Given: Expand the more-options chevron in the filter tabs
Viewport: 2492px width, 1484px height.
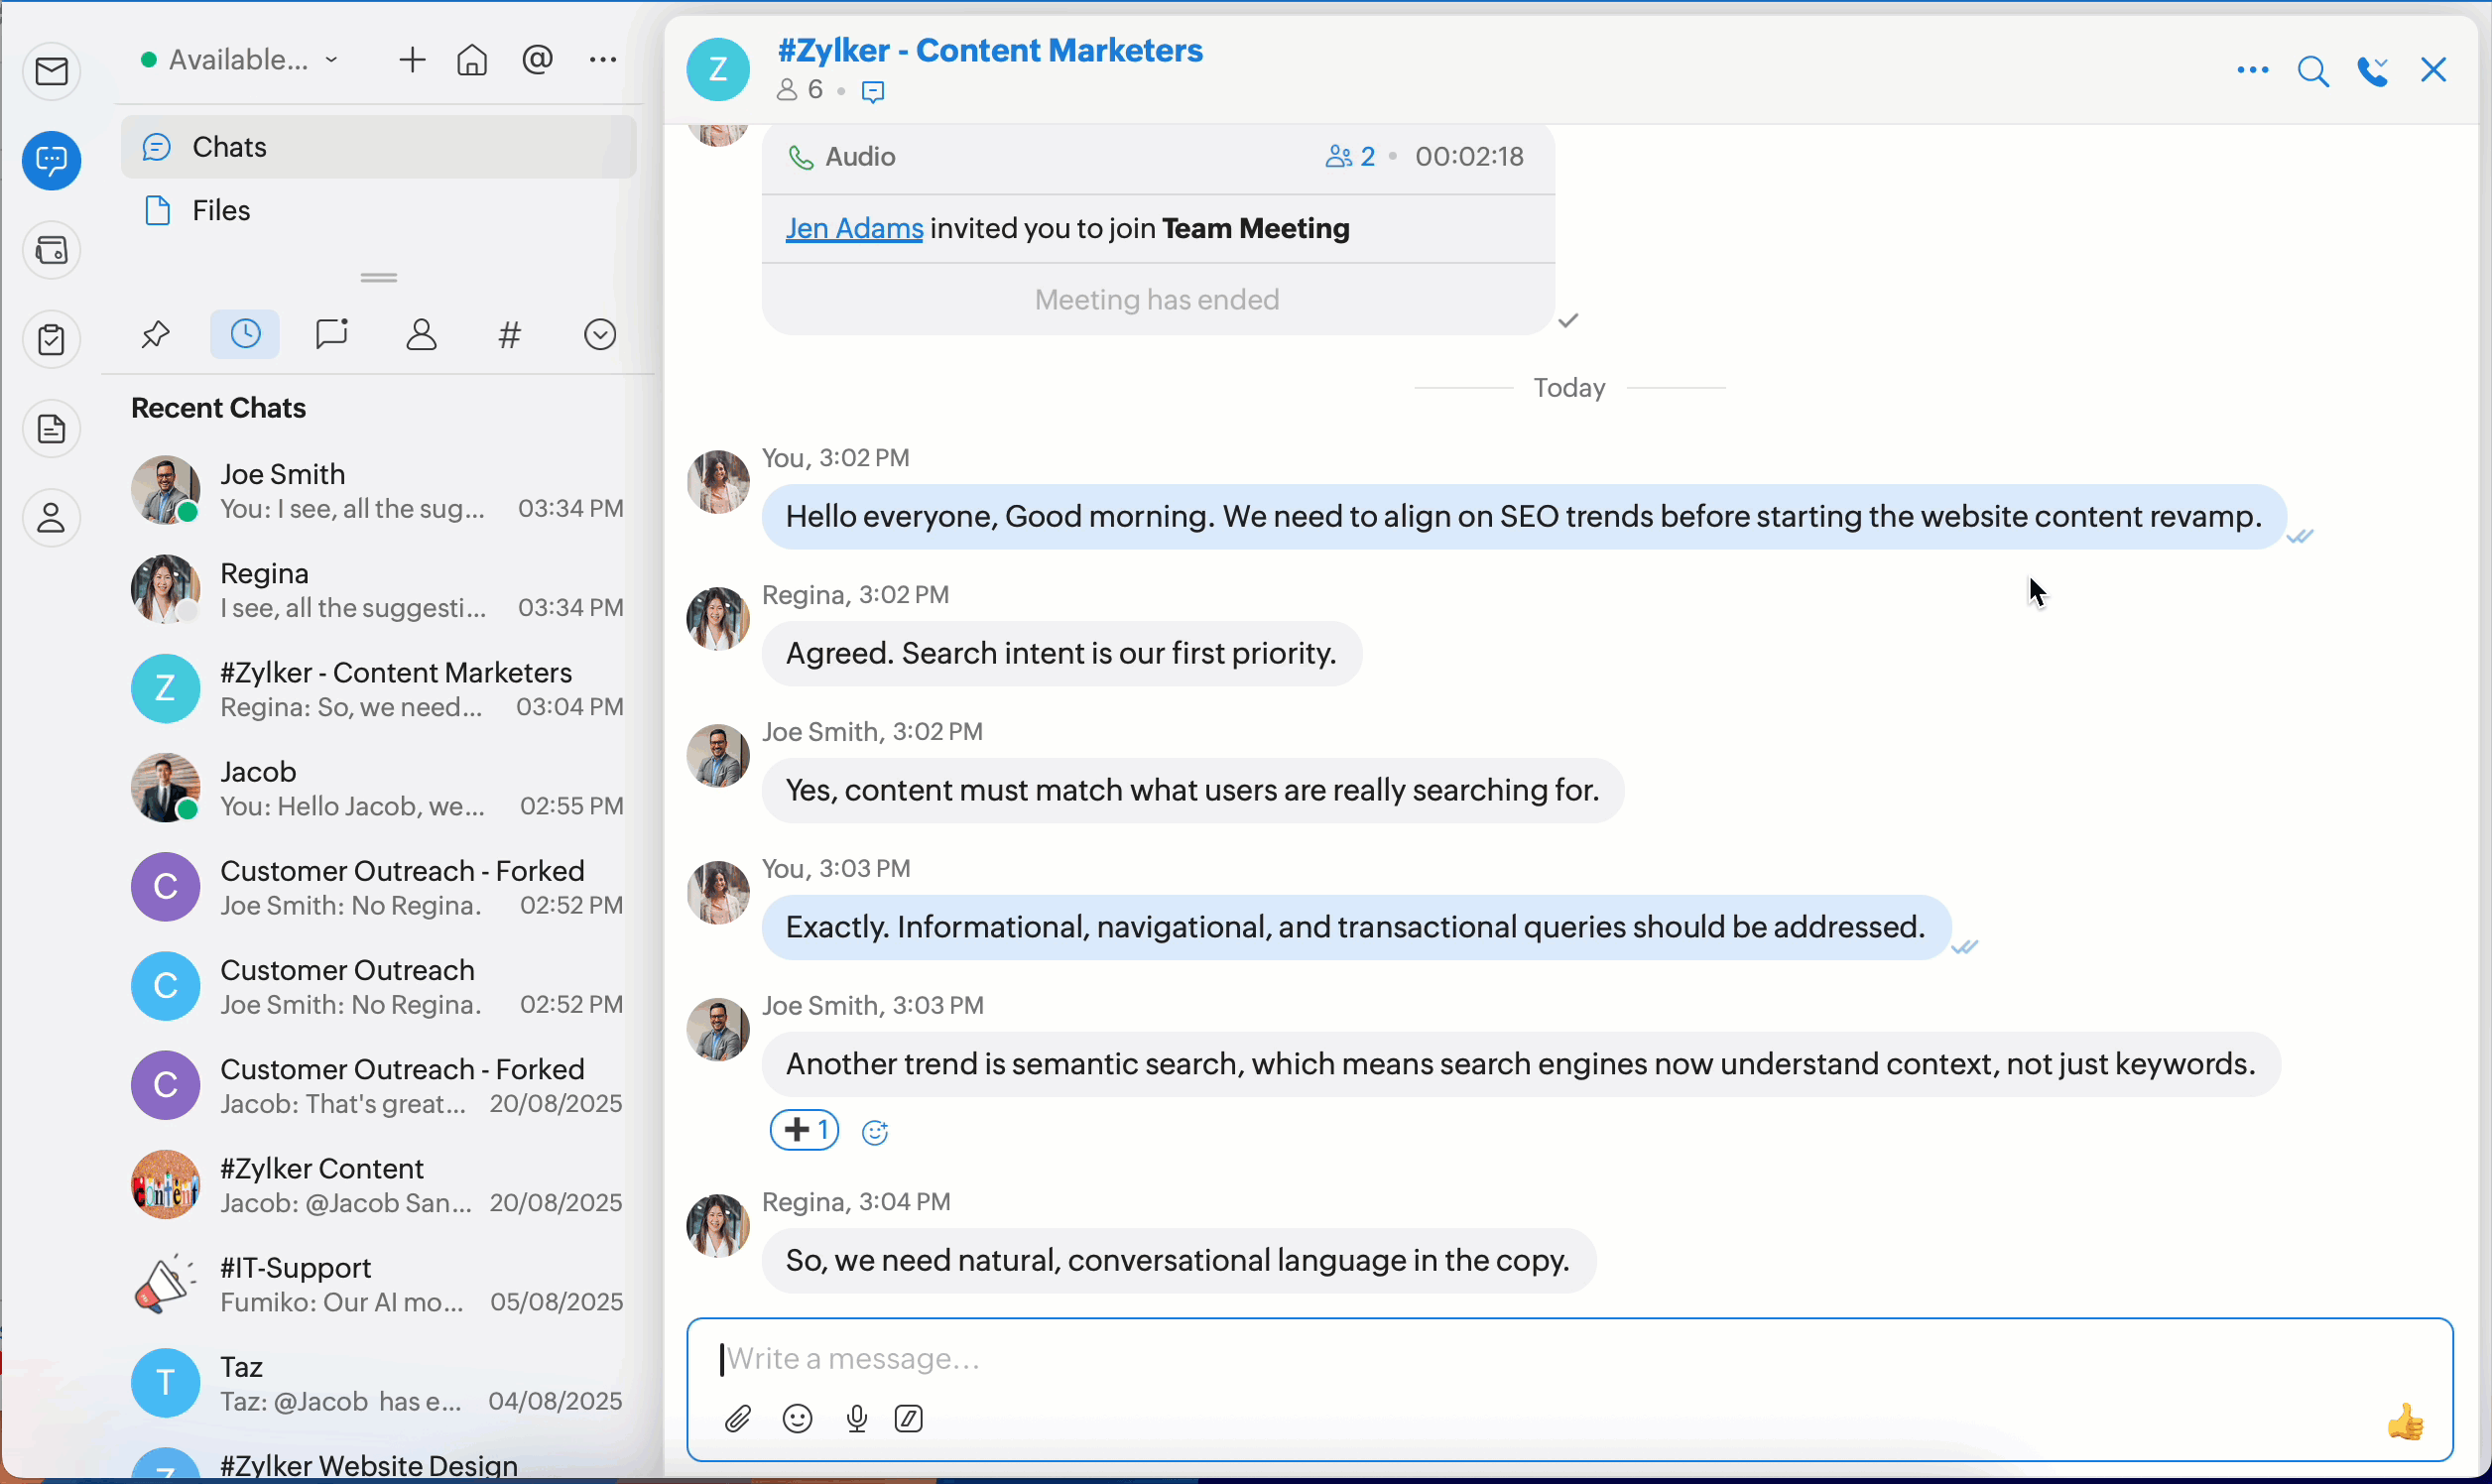Looking at the screenshot, I should [x=600, y=335].
